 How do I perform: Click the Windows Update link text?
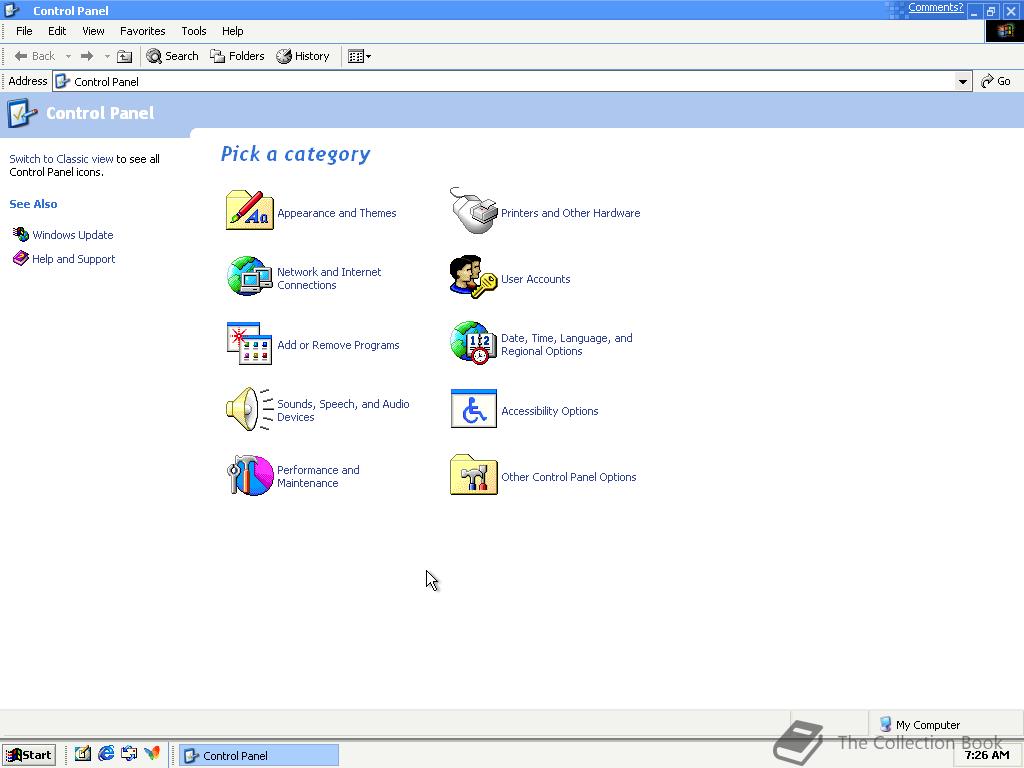[72, 234]
